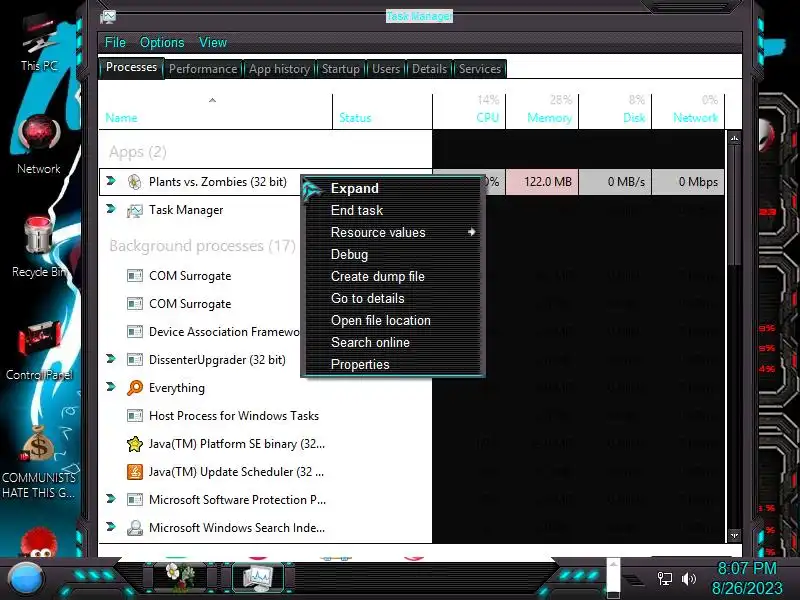
Task: Expand the DissenterUpgrader process group
Action: pyautogui.click(x=111, y=359)
